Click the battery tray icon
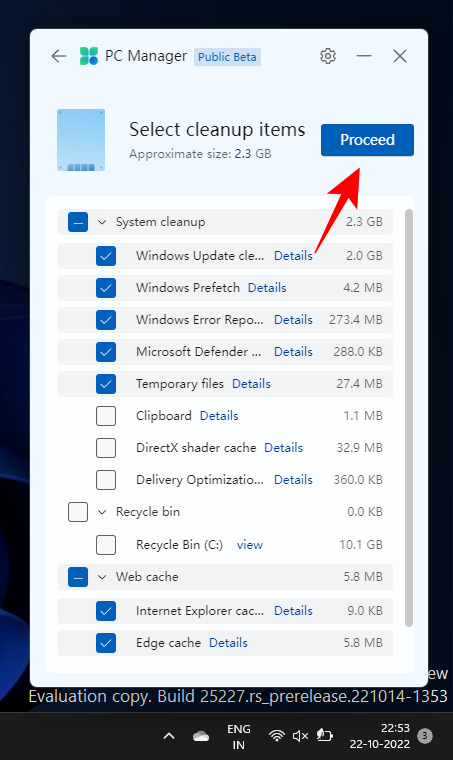This screenshot has width=453, height=760. [325, 736]
